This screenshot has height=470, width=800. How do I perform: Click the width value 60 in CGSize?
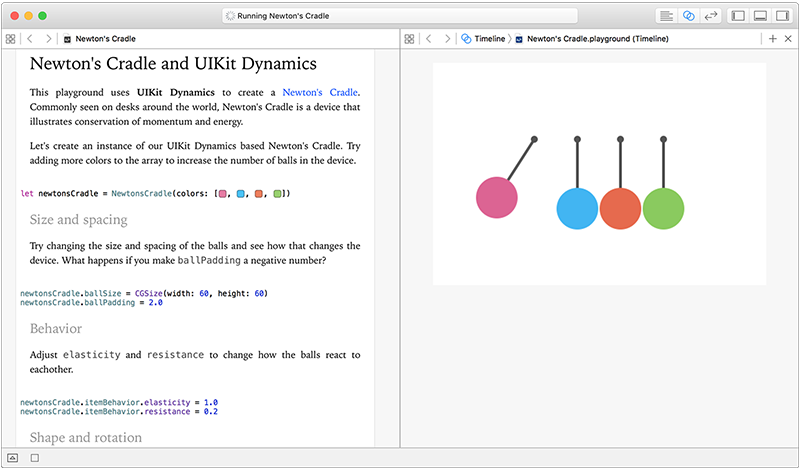click(204, 293)
